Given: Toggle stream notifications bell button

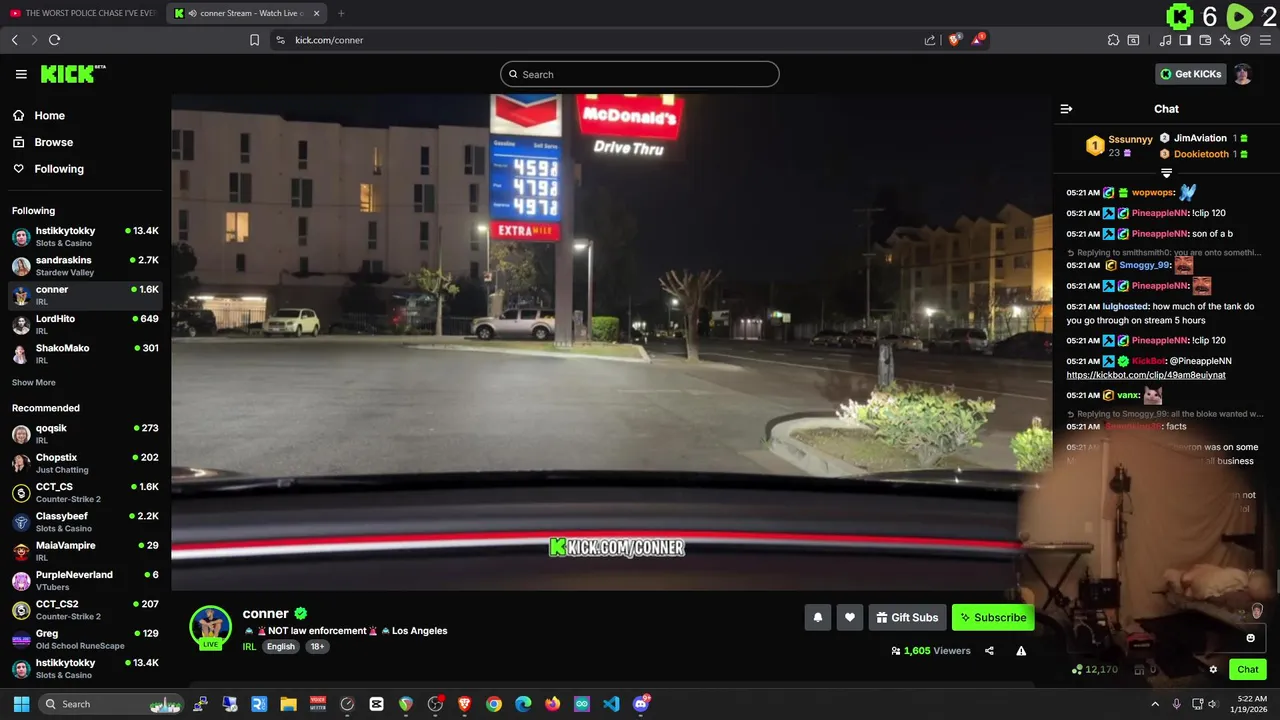Looking at the screenshot, I should pyautogui.click(x=817, y=618).
